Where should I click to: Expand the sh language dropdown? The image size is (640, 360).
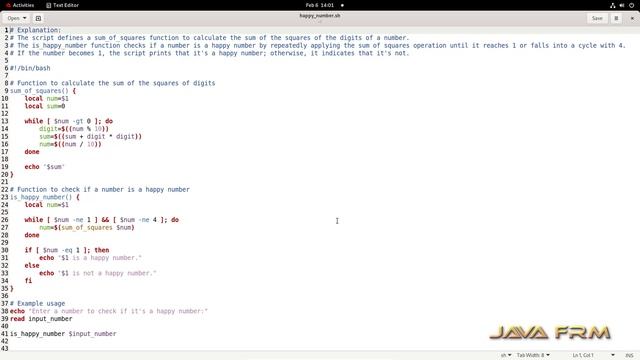pyautogui.click(x=506, y=355)
